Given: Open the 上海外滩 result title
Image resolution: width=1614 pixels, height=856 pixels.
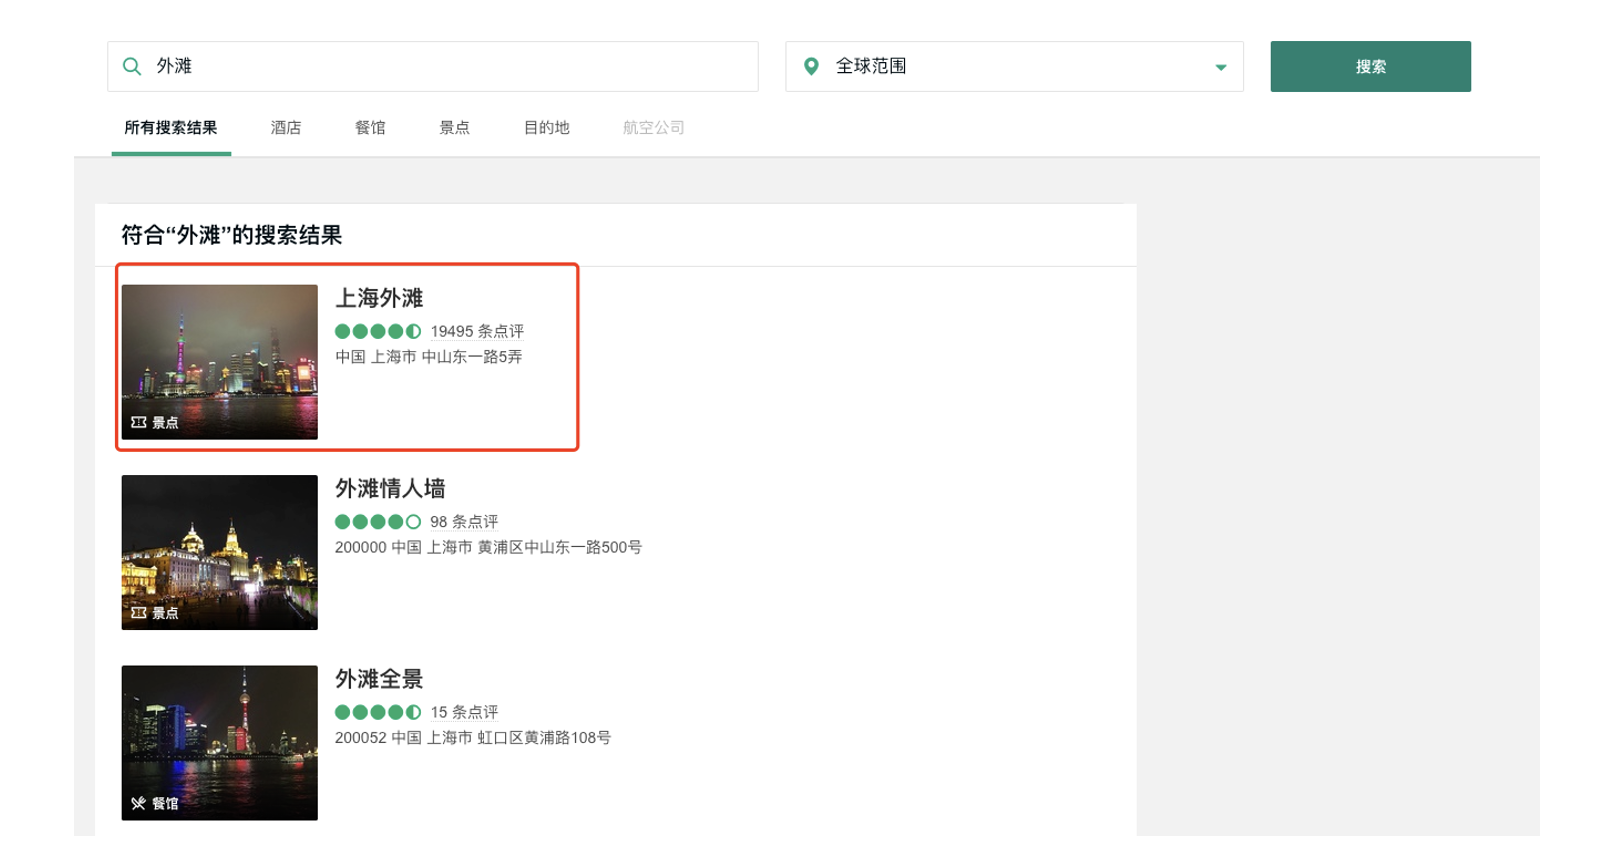Looking at the screenshot, I should coord(379,298).
